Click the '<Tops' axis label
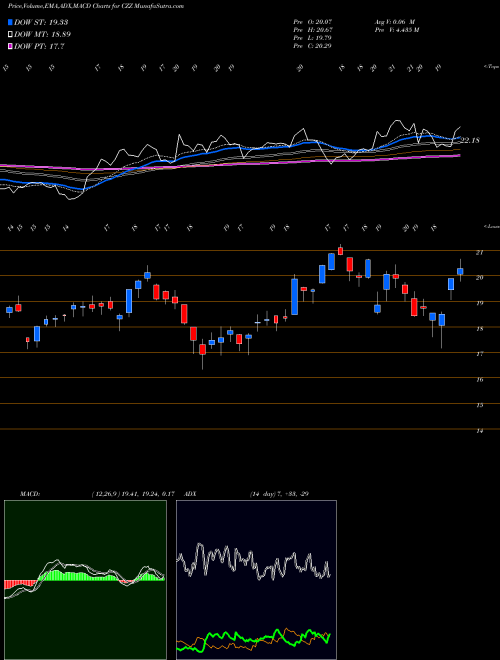Screen dimensions: 500x660 click(x=491, y=67)
